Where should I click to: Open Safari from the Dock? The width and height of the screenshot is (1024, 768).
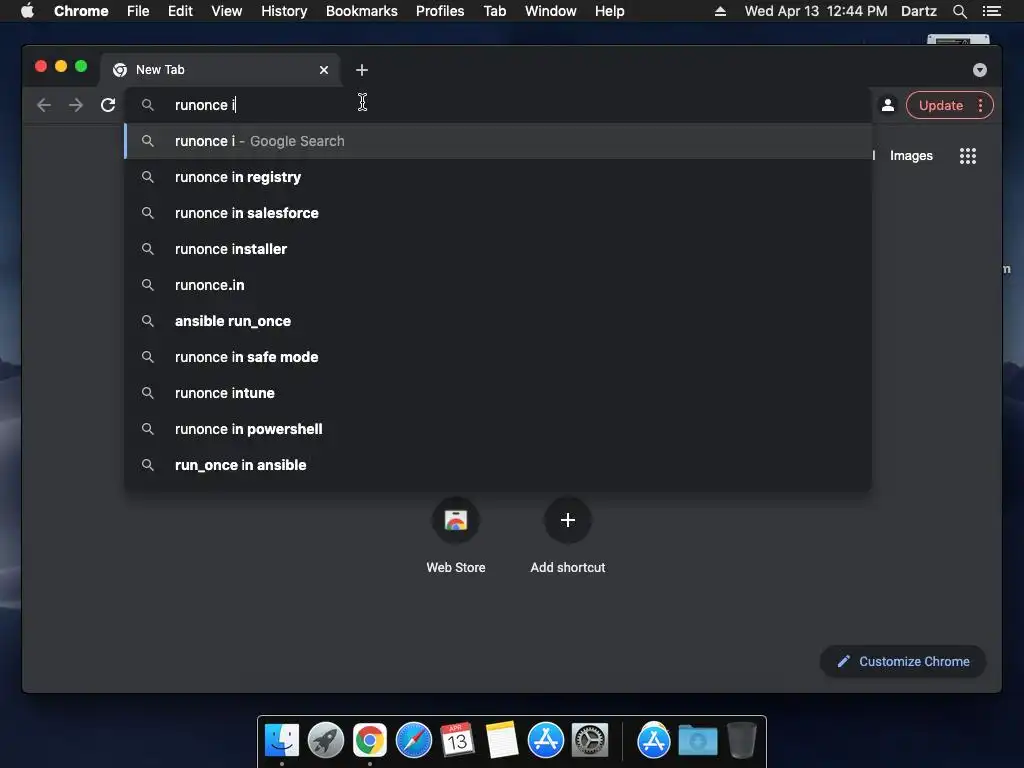[x=414, y=741]
